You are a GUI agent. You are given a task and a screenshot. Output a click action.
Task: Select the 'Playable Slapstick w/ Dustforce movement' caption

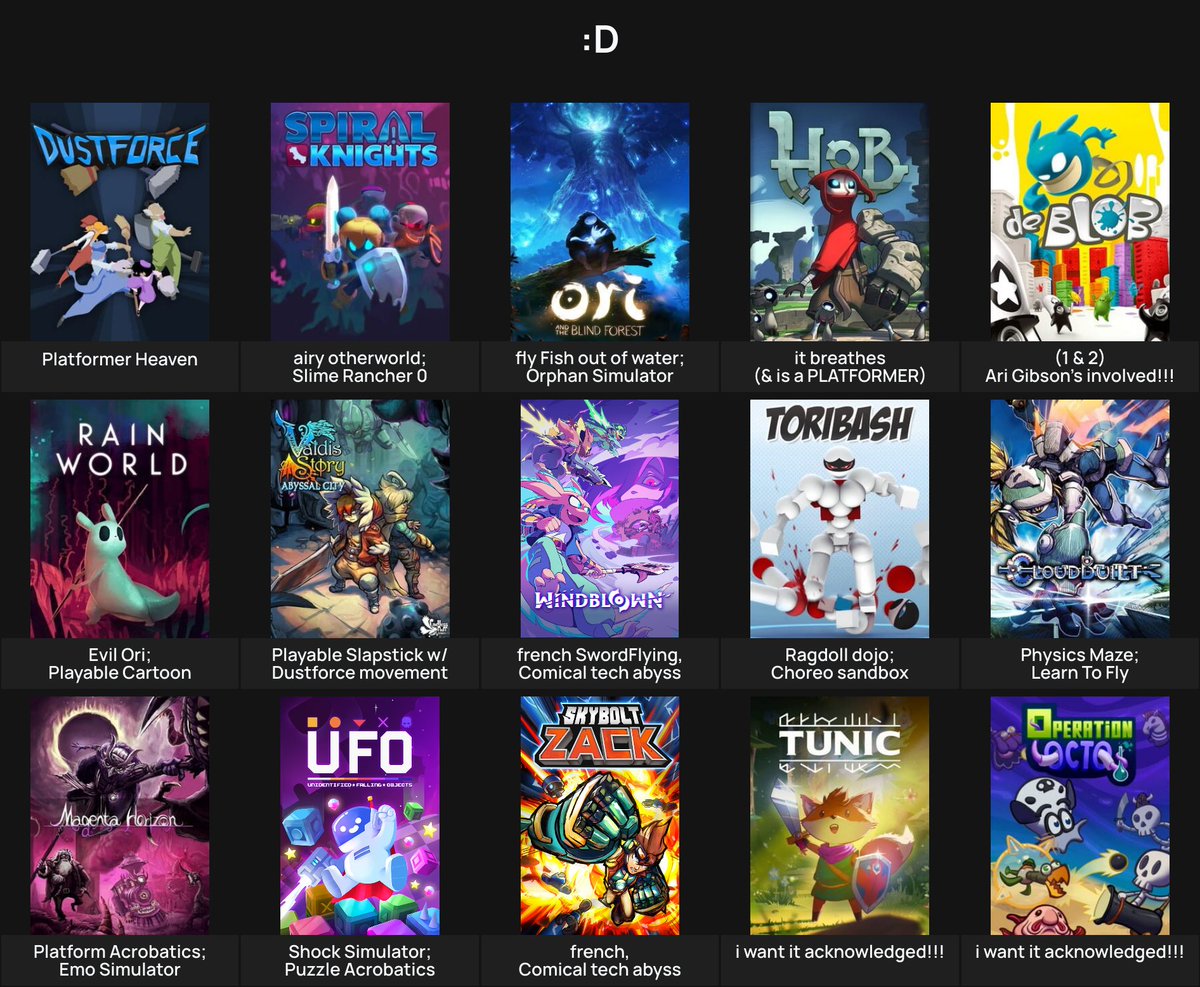(x=360, y=664)
